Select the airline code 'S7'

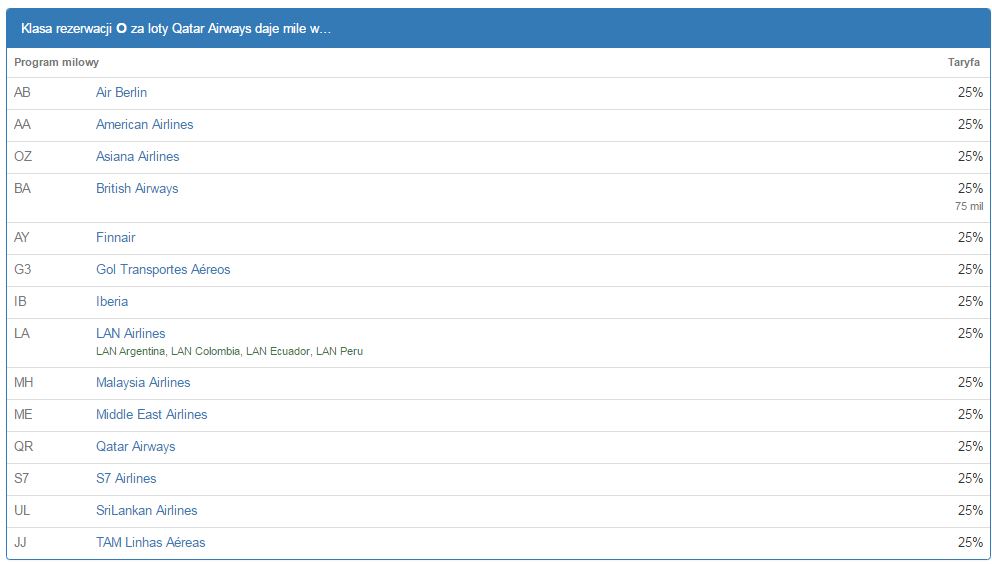(22, 479)
